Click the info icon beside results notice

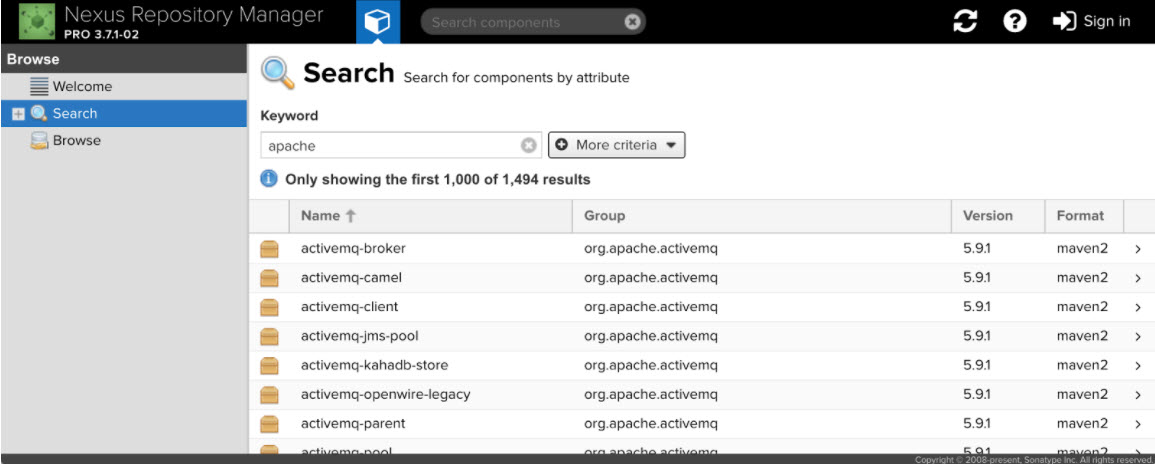click(269, 180)
